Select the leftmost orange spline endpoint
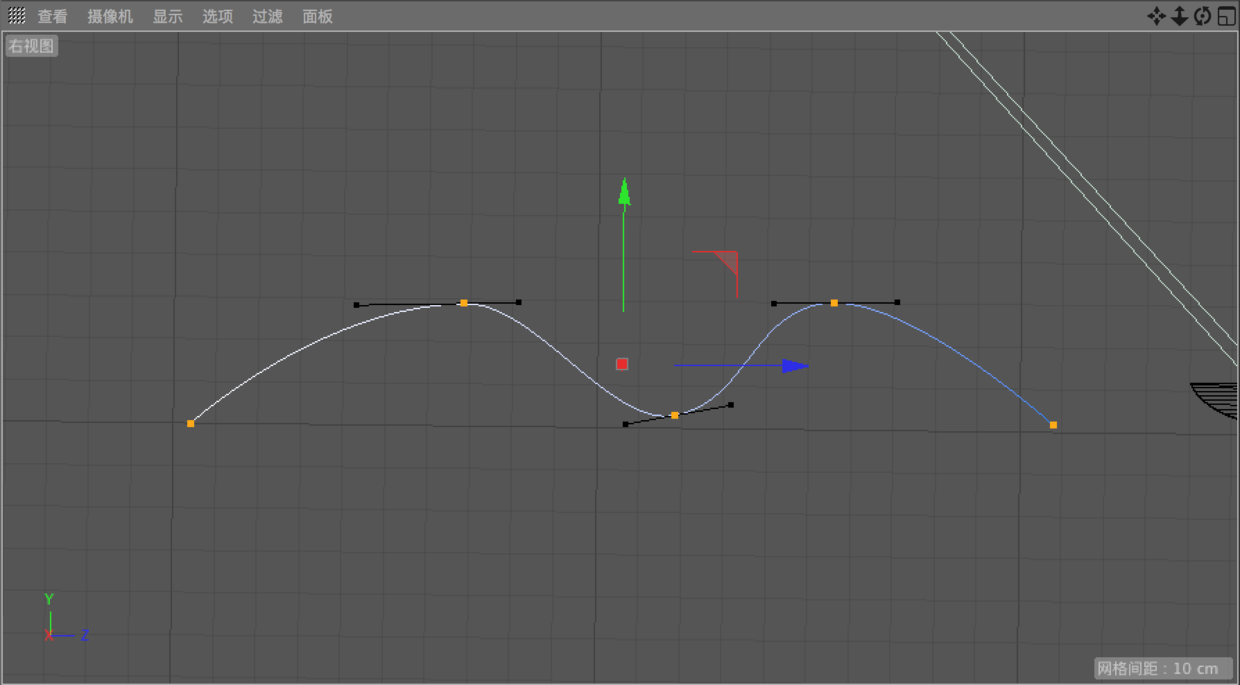 point(191,423)
